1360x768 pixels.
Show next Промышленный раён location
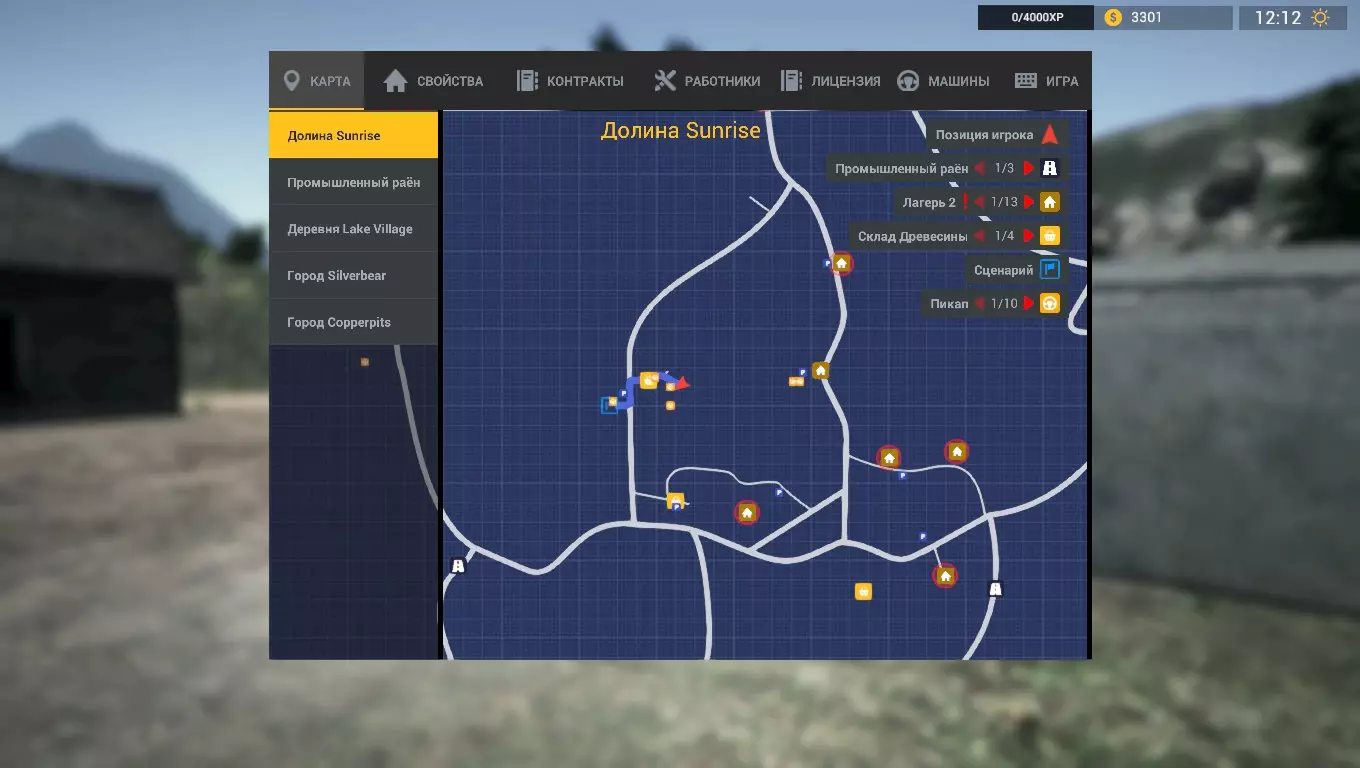1029,168
